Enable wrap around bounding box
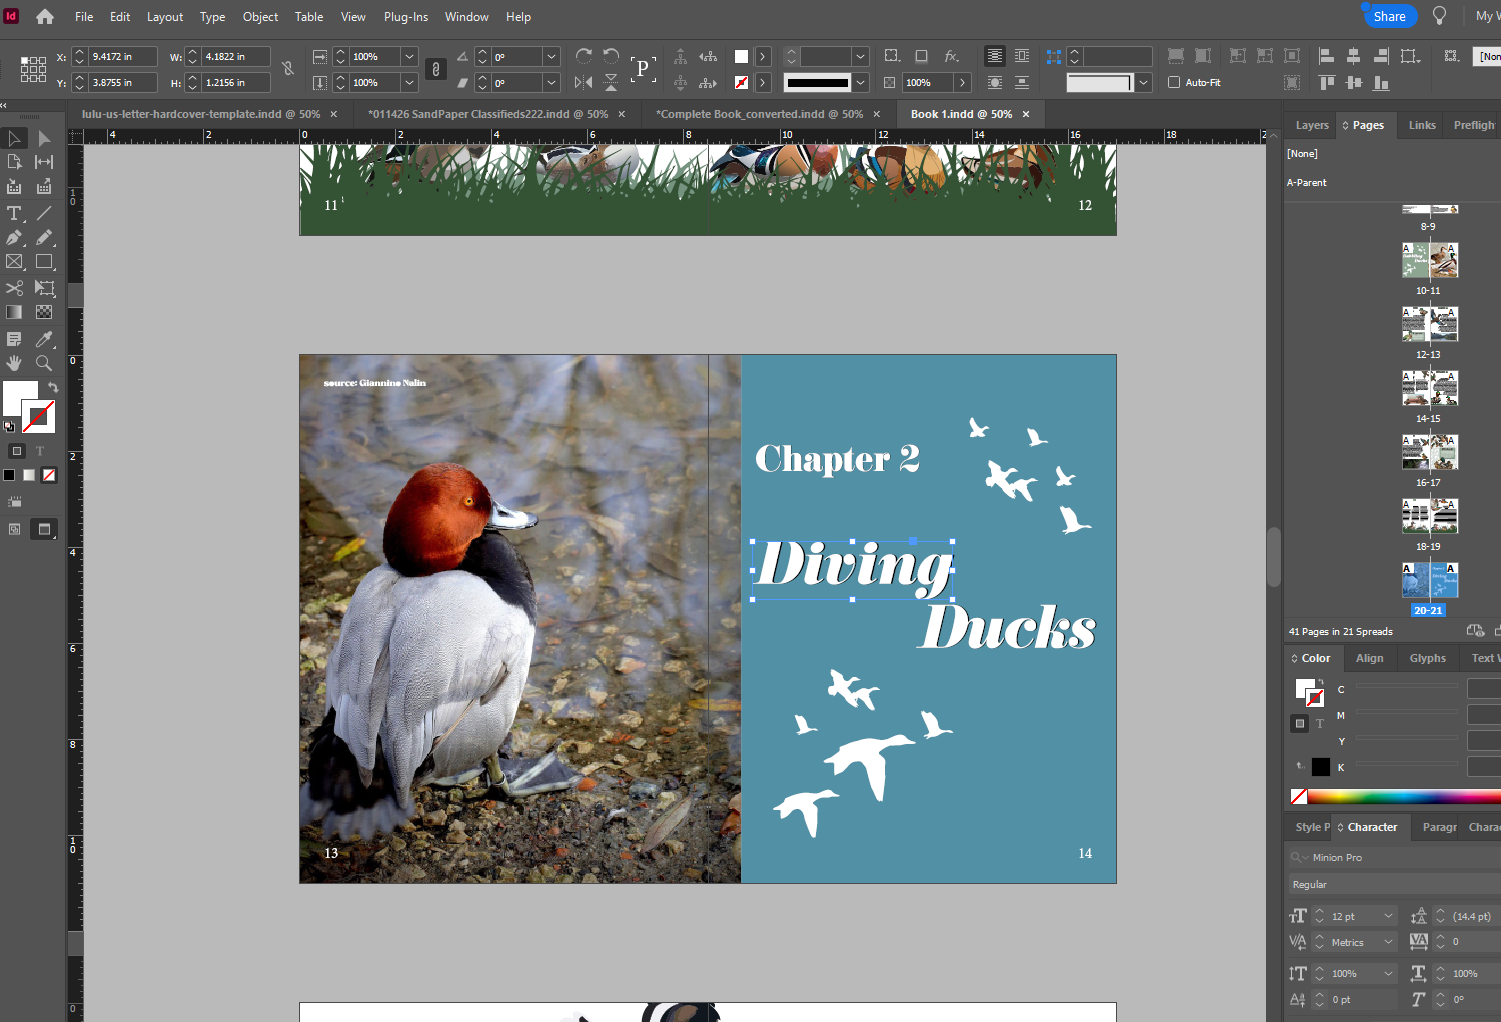The width and height of the screenshot is (1501, 1022). [x=1022, y=56]
